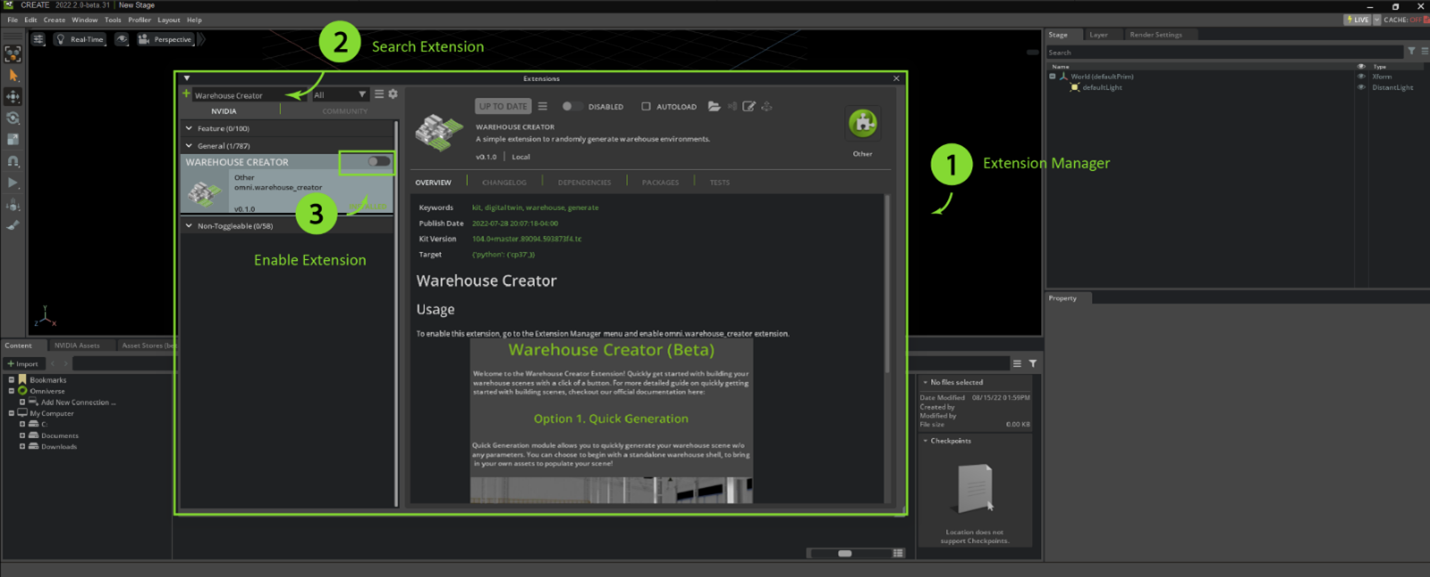Enable the Warehouse Creator list toggle
This screenshot has height=577, width=1430.
379,161
